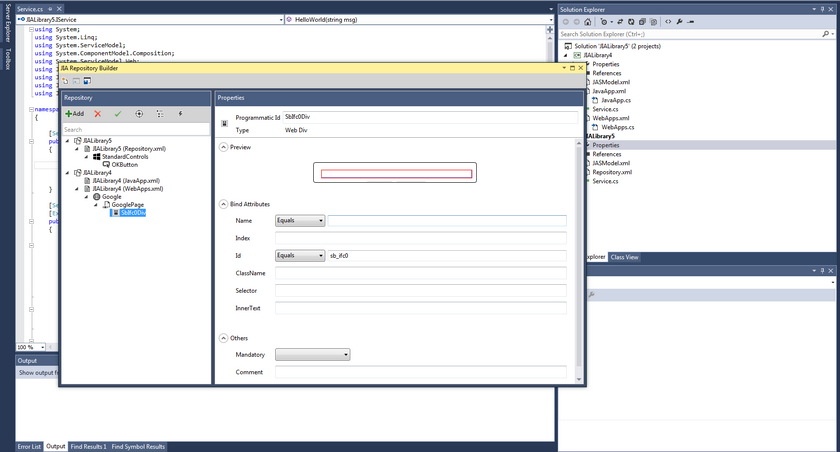Open the Toolbox side tab
Viewport: 840px width, 452px height.
pyautogui.click(x=8, y=59)
